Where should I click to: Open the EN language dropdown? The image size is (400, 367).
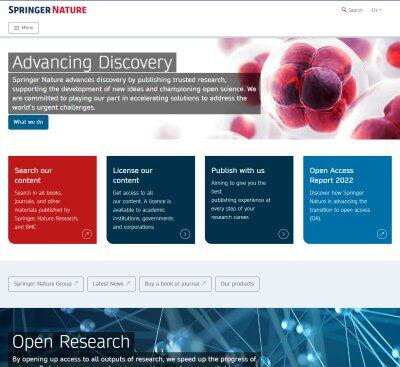377,10
